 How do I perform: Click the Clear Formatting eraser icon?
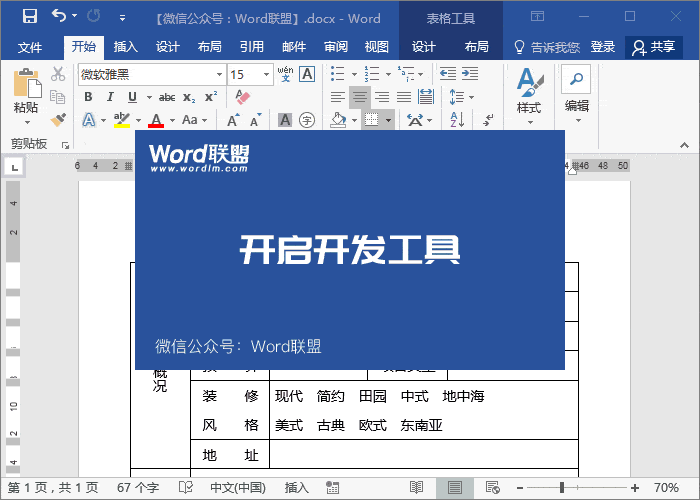click(242, 97)
